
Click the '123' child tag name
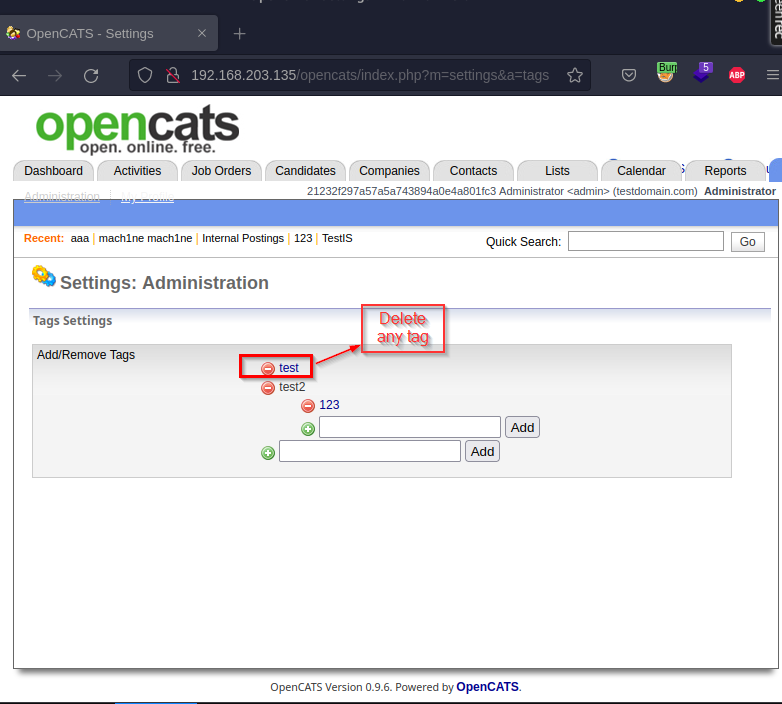point(329,405)
